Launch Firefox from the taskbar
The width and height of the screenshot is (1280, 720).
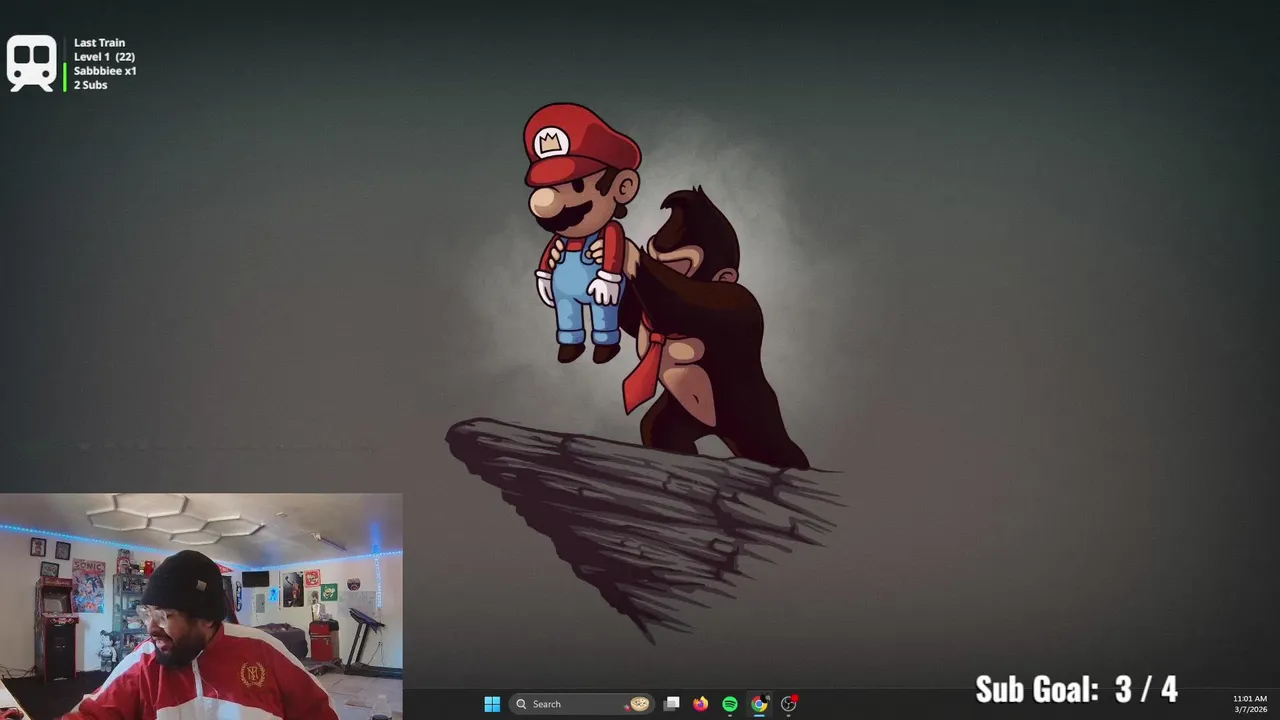point(701,704)
